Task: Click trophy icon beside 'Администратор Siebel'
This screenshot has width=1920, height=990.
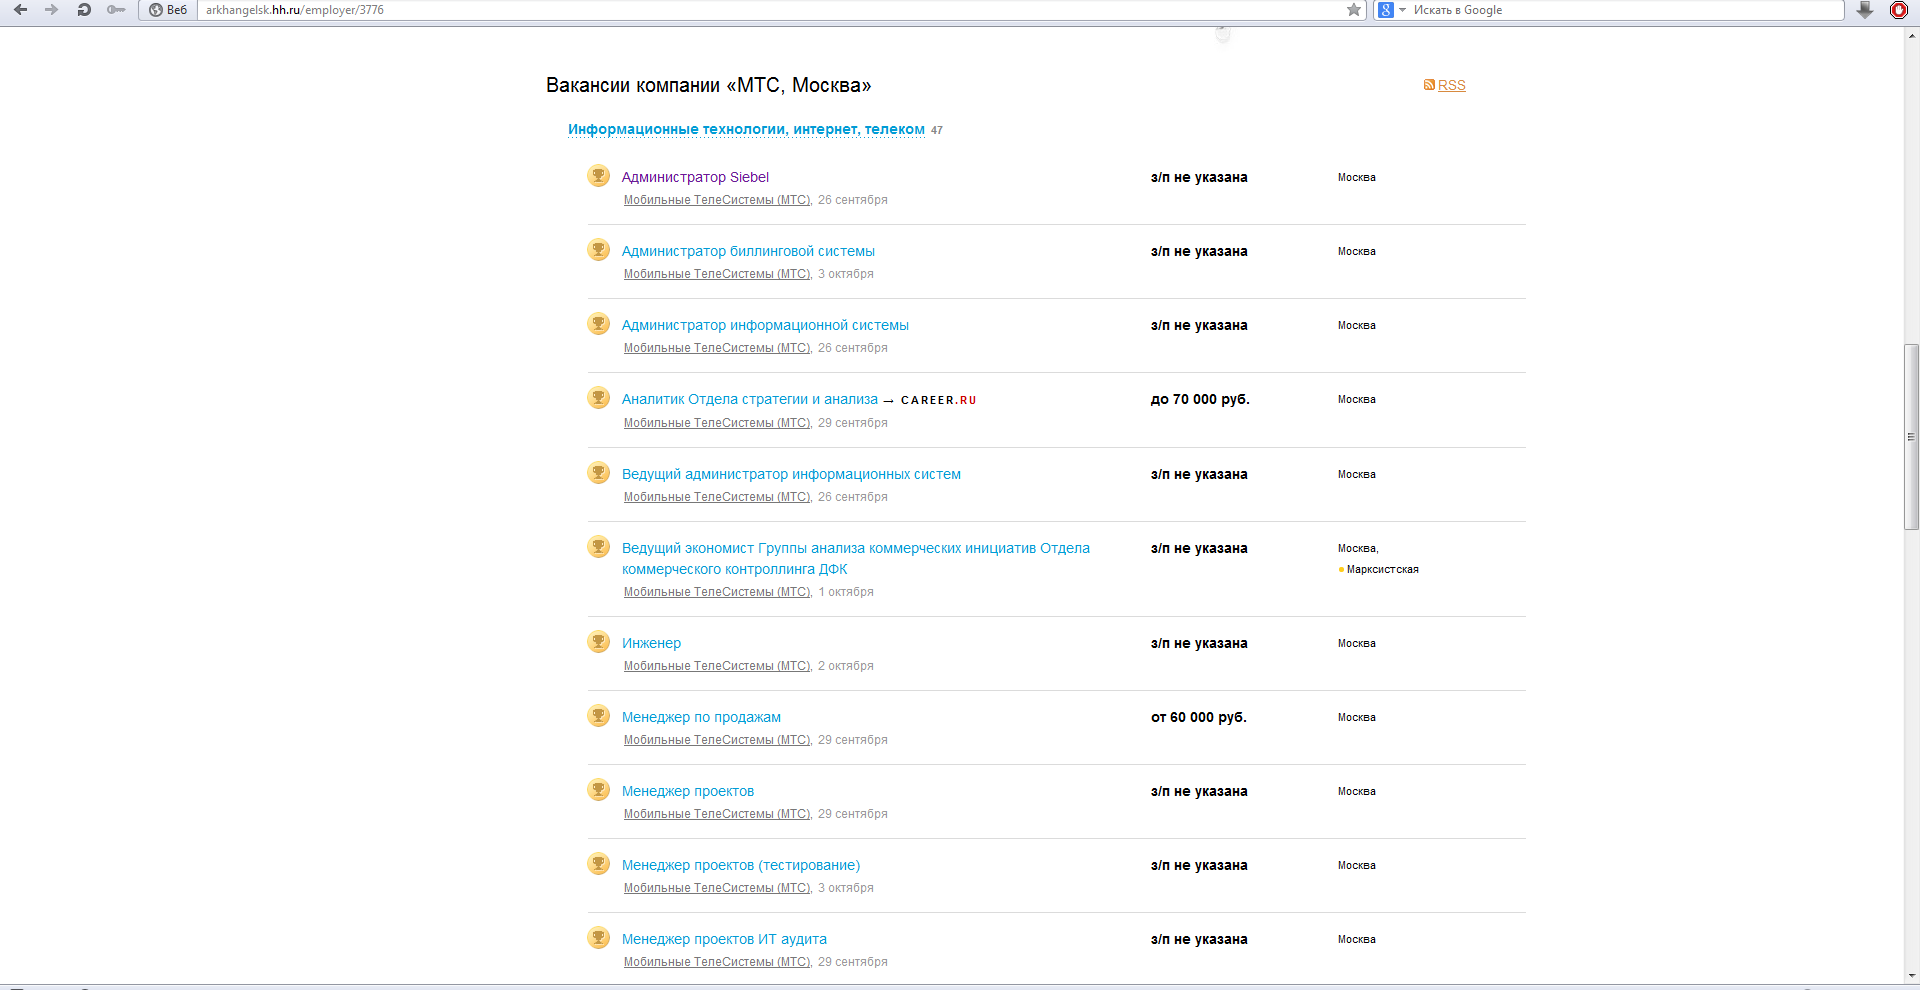Action: pyautogui.click(x=598, y=176)
